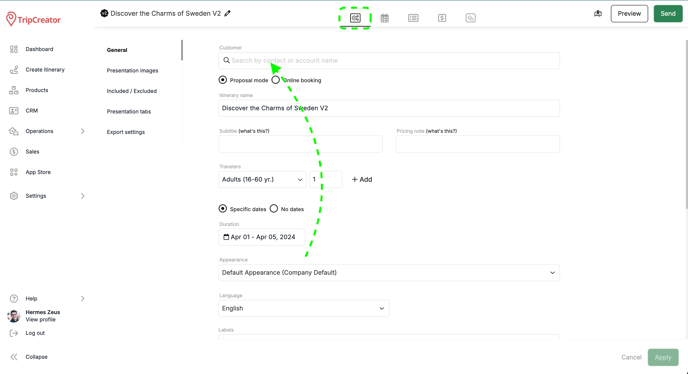
Task: Open the Export settings section
Action: point(125,132)
